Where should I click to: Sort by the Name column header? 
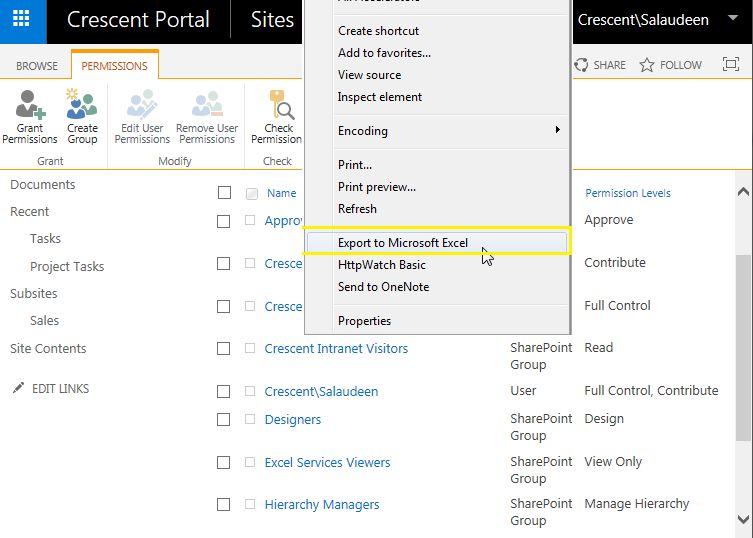281,193
